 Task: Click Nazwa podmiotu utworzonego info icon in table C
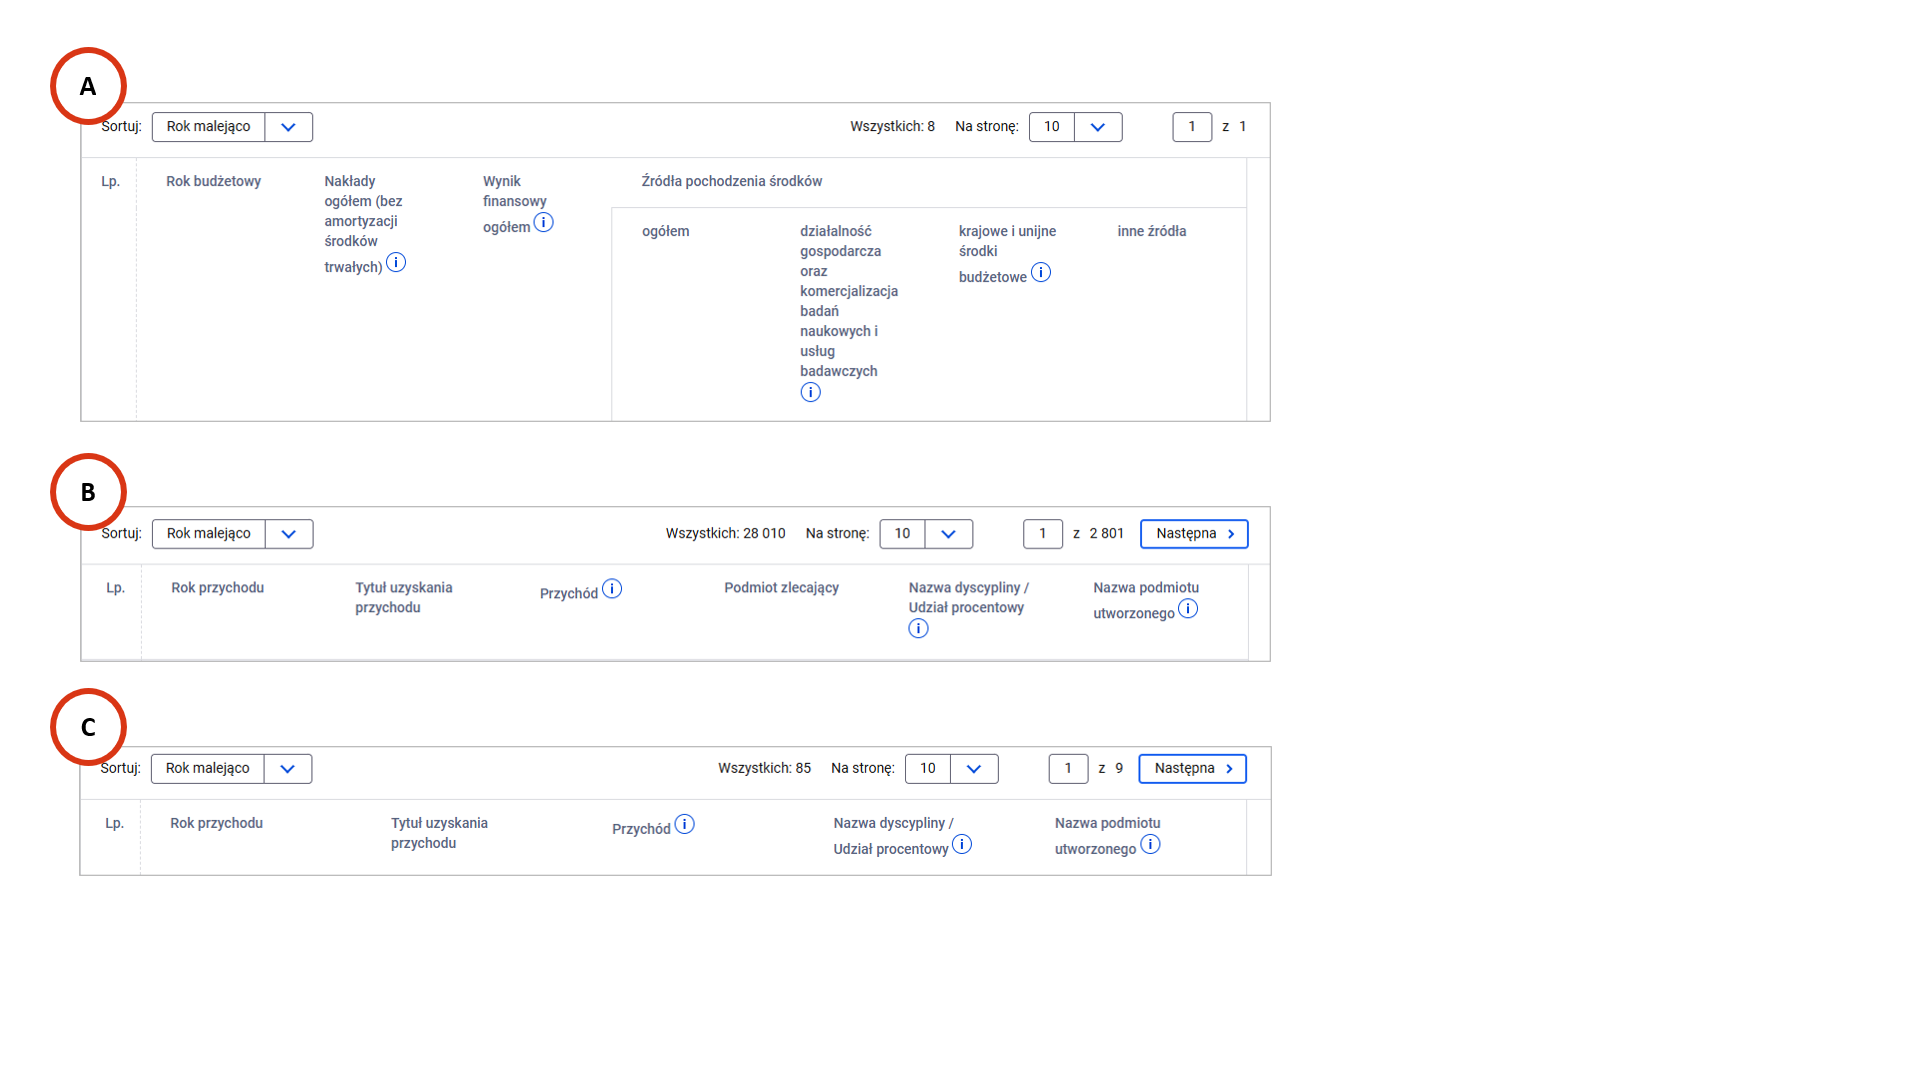1150,845
